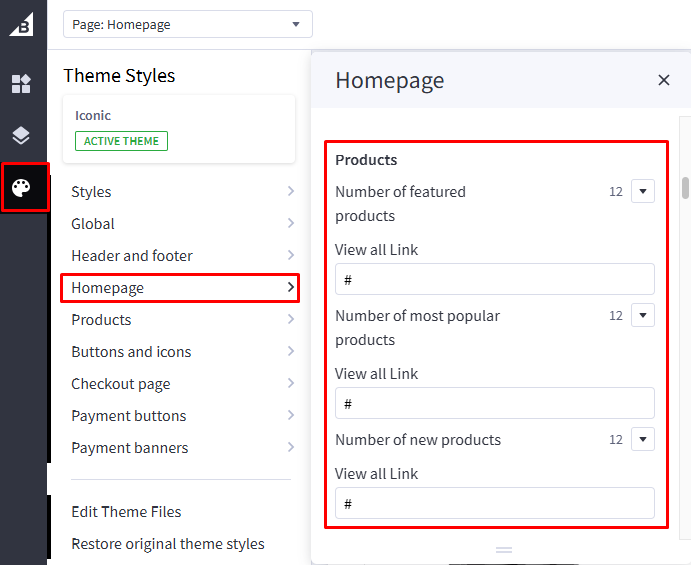Viewport: 691px width, 565px height.
Task: Expand the Global settings section
Action: pyautogui.click(x=180, y=224)
